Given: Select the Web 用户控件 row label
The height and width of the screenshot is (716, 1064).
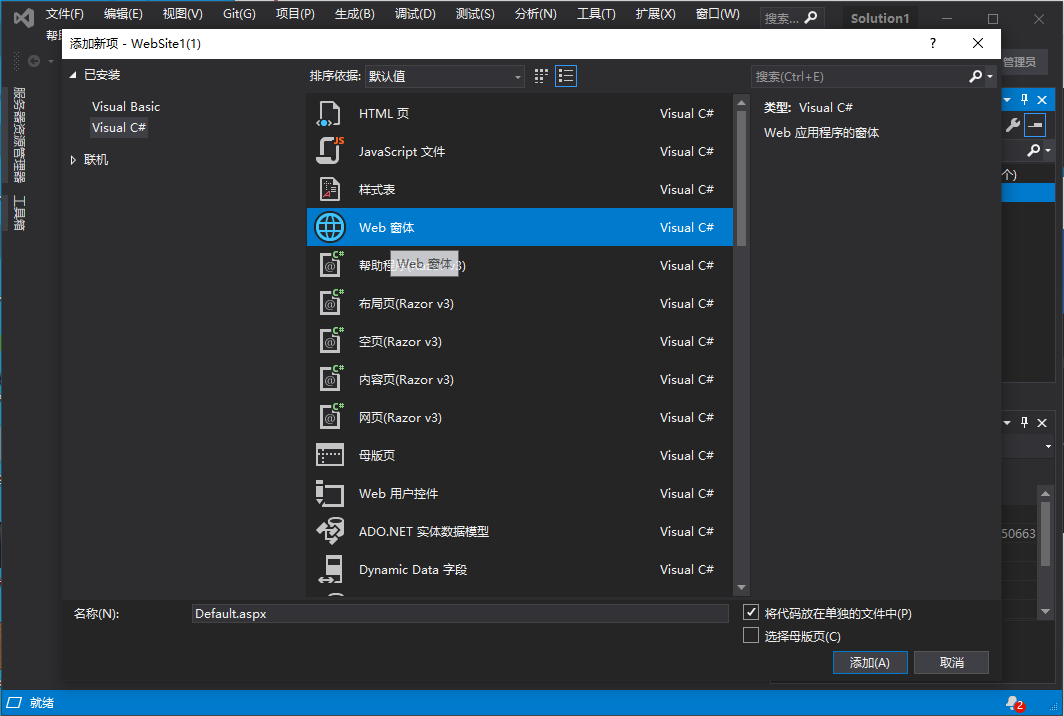Looking at the screenshot, I should coord(398,493).
